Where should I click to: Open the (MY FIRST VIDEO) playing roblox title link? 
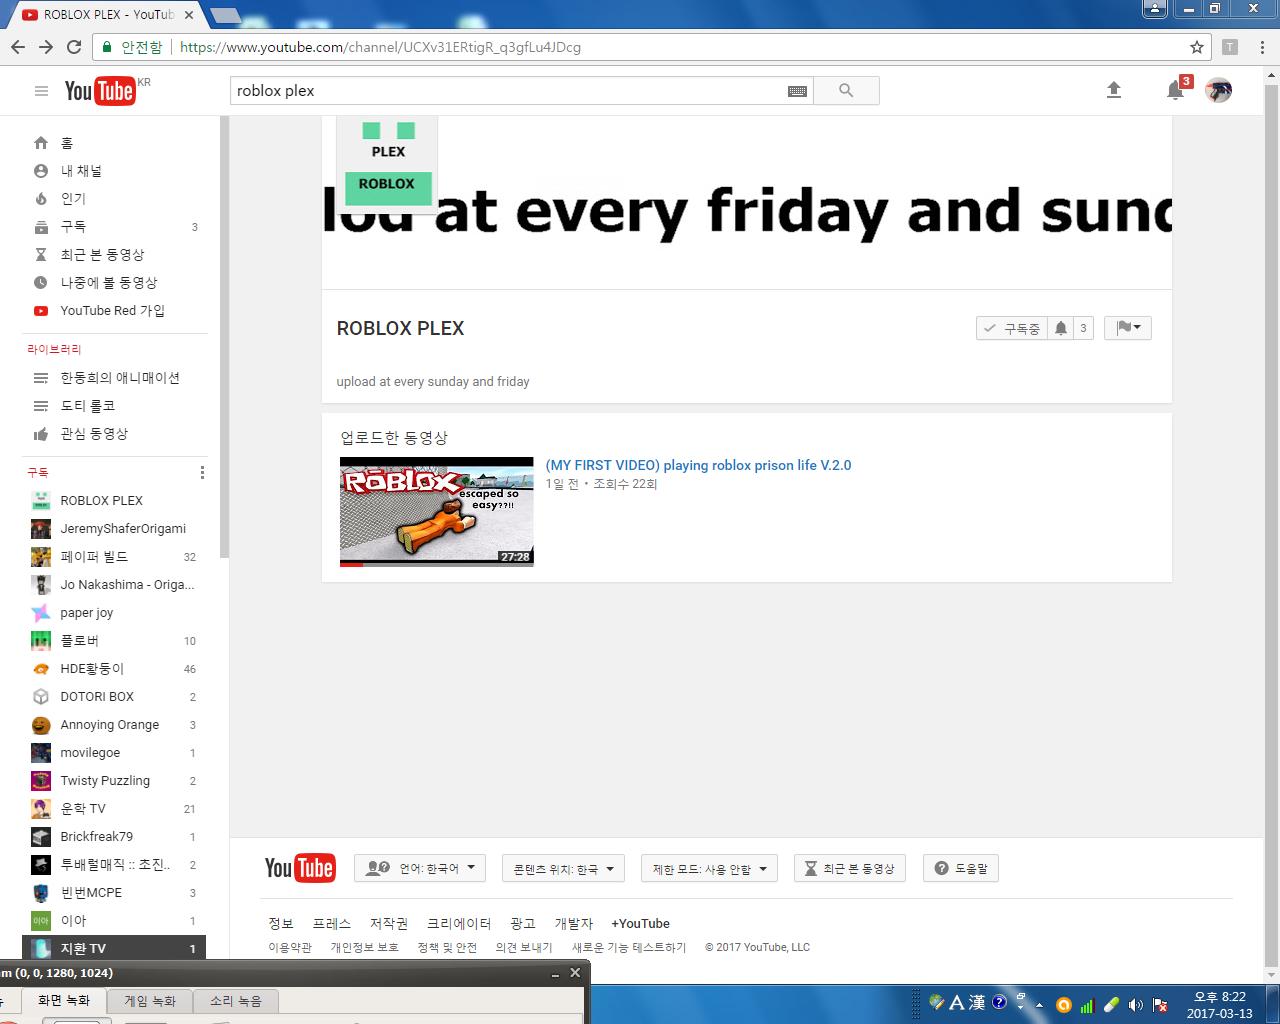tap(698, 465)
